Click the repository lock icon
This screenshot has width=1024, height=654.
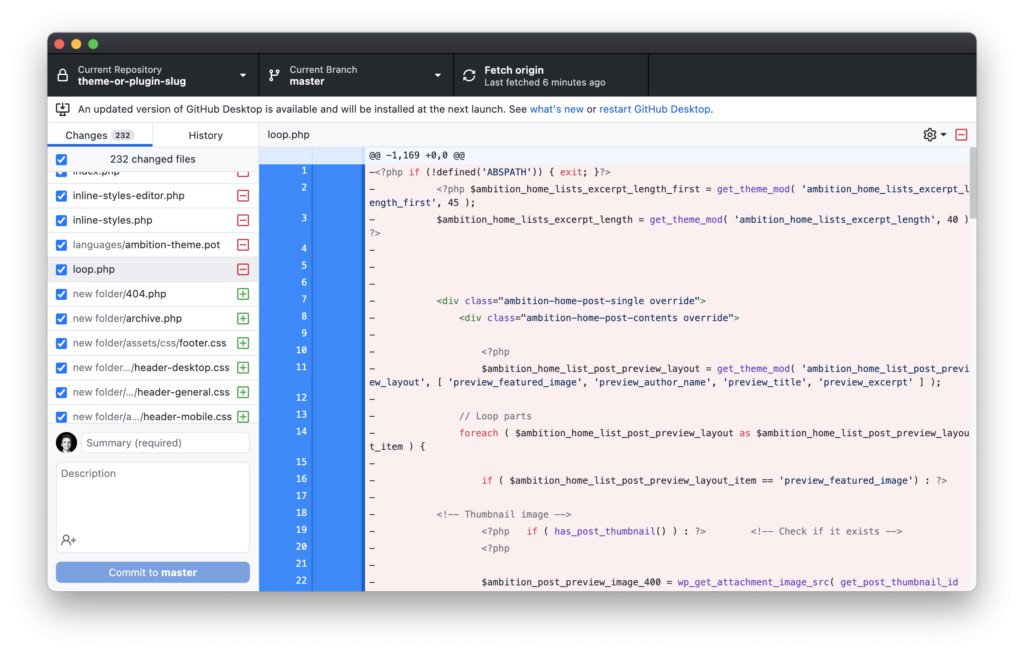coord(62,74)
